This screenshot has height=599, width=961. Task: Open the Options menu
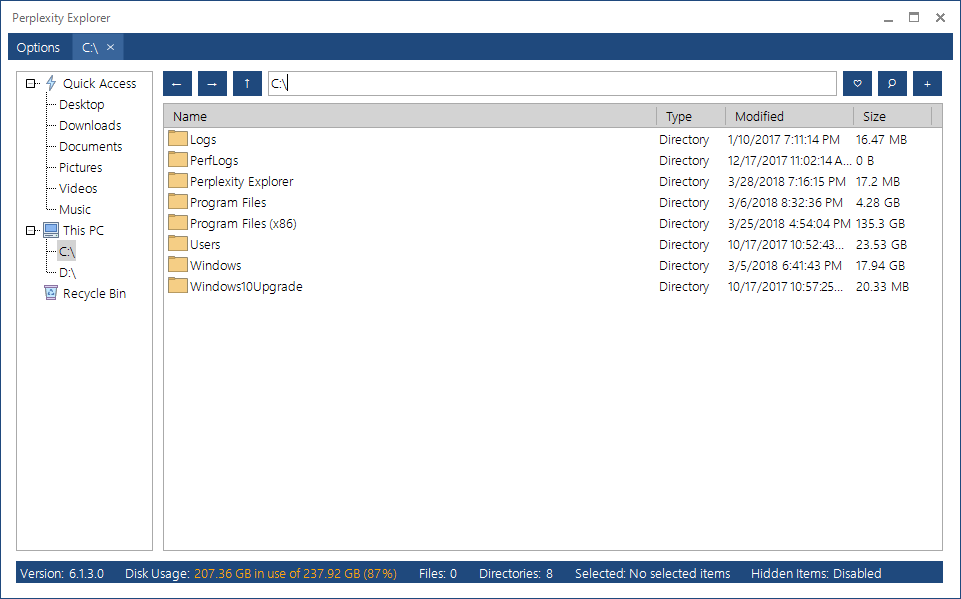(39, 47)
